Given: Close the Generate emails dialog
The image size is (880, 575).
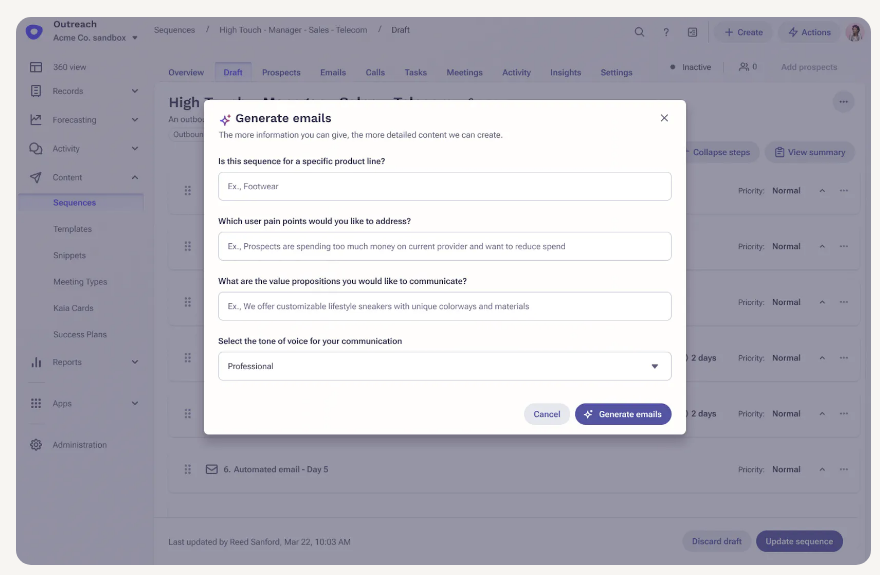Looking at the screenshot, I should (x=664, y=118).
